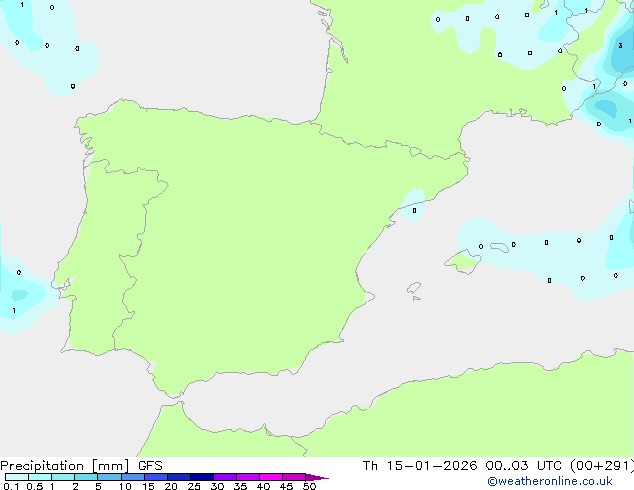Click the 20 to 25 mm dark blue swatch
The image size is (634, 490).
click(x=179, y=477)
